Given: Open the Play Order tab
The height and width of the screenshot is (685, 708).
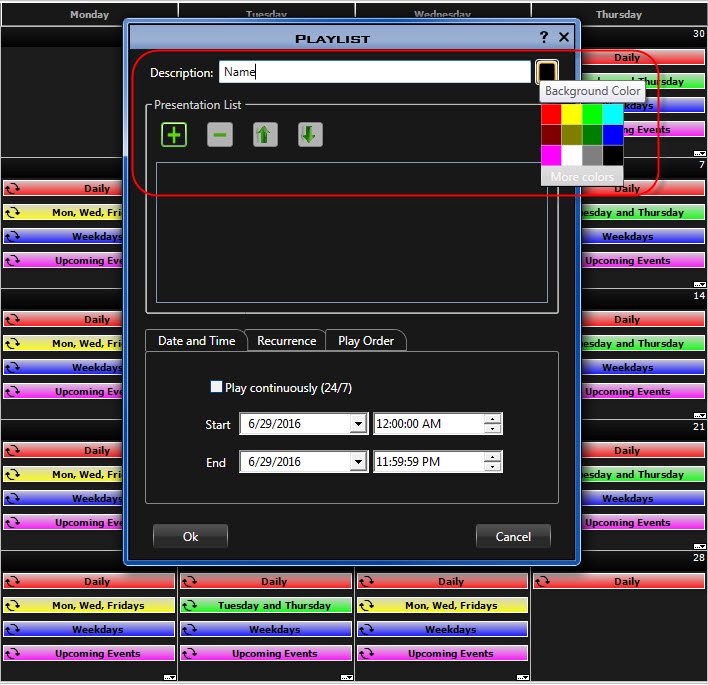Looking at the screenshot, I should (x=366, y=341).
